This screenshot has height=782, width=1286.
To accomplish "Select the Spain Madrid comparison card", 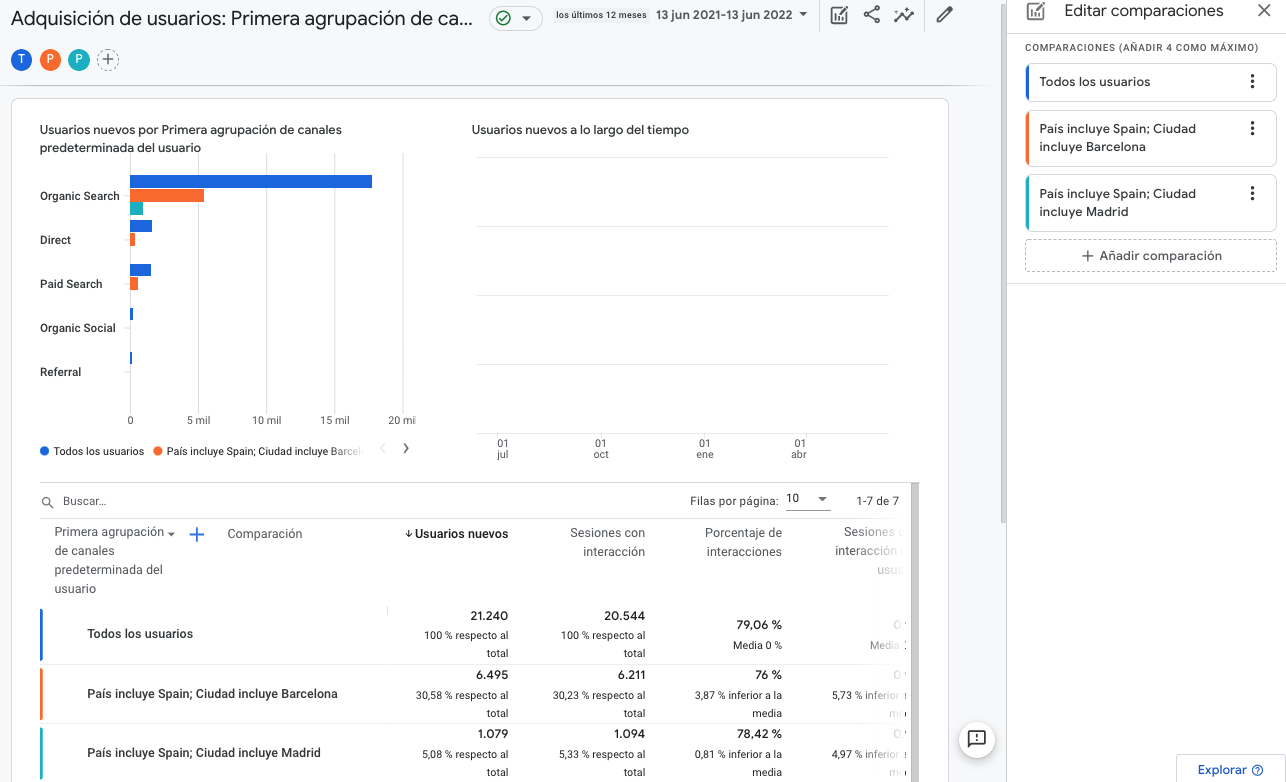I will tap(1151, 203).
